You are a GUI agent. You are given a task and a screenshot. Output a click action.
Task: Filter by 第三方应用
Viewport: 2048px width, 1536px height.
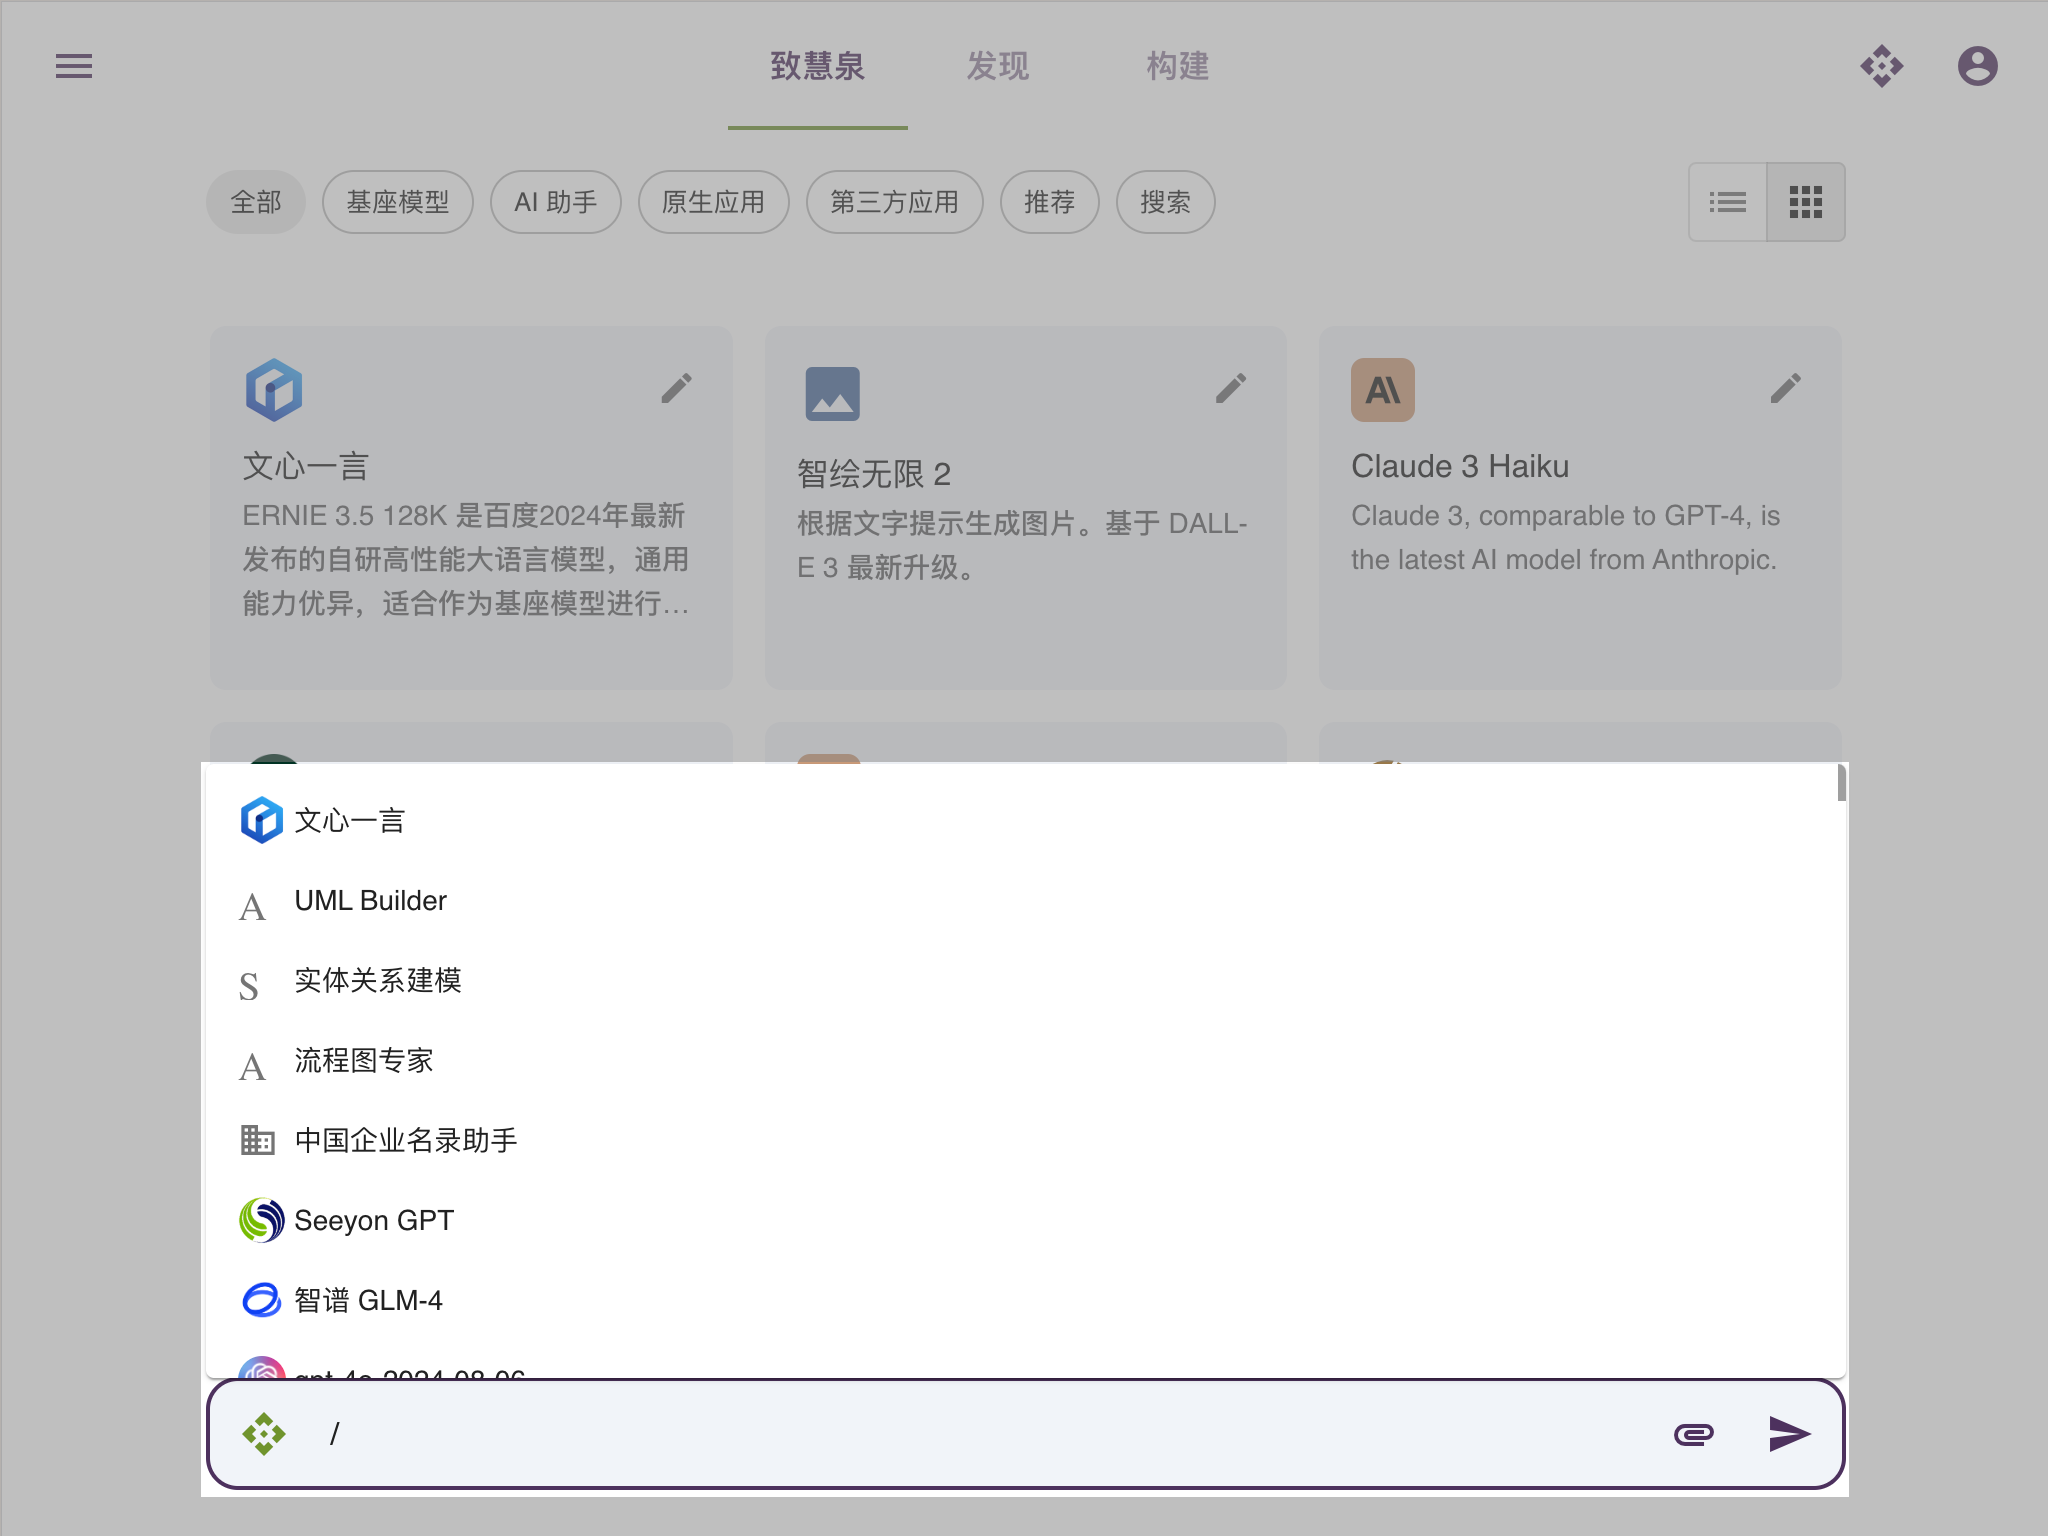pos(895,202)
